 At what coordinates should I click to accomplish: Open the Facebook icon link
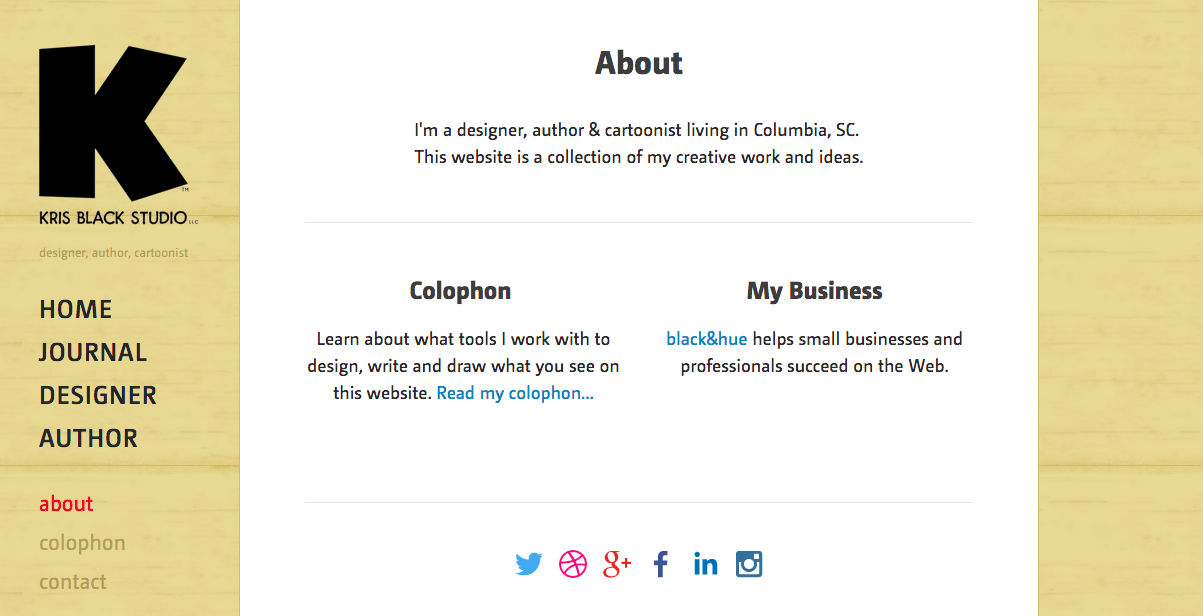pos(661,565)
